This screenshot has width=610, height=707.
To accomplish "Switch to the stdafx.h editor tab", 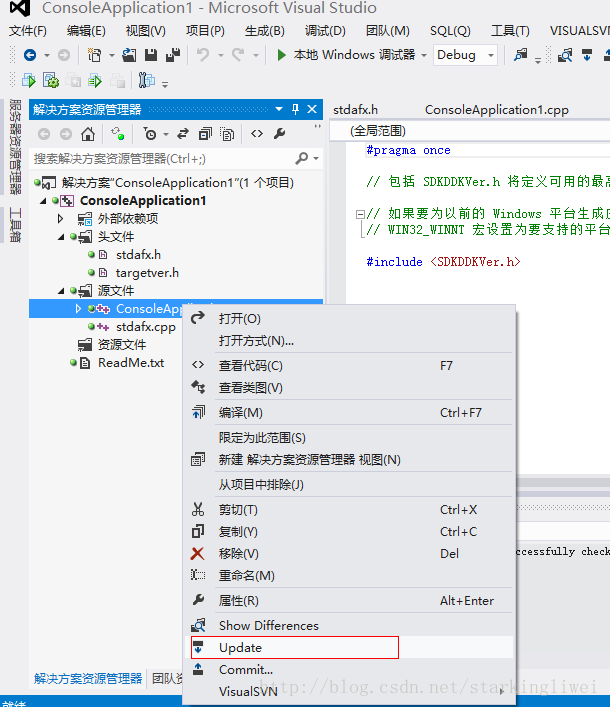I will pyautogui.click(x=356, y=110).
